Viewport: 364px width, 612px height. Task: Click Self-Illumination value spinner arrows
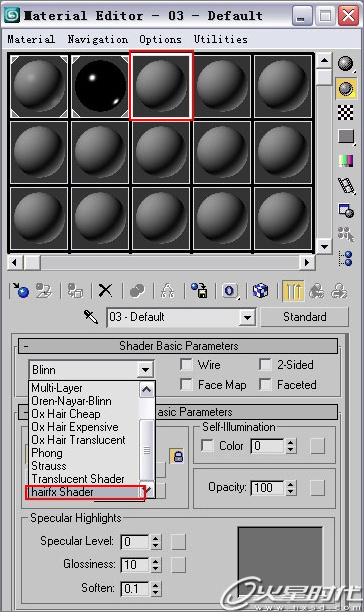291,446
